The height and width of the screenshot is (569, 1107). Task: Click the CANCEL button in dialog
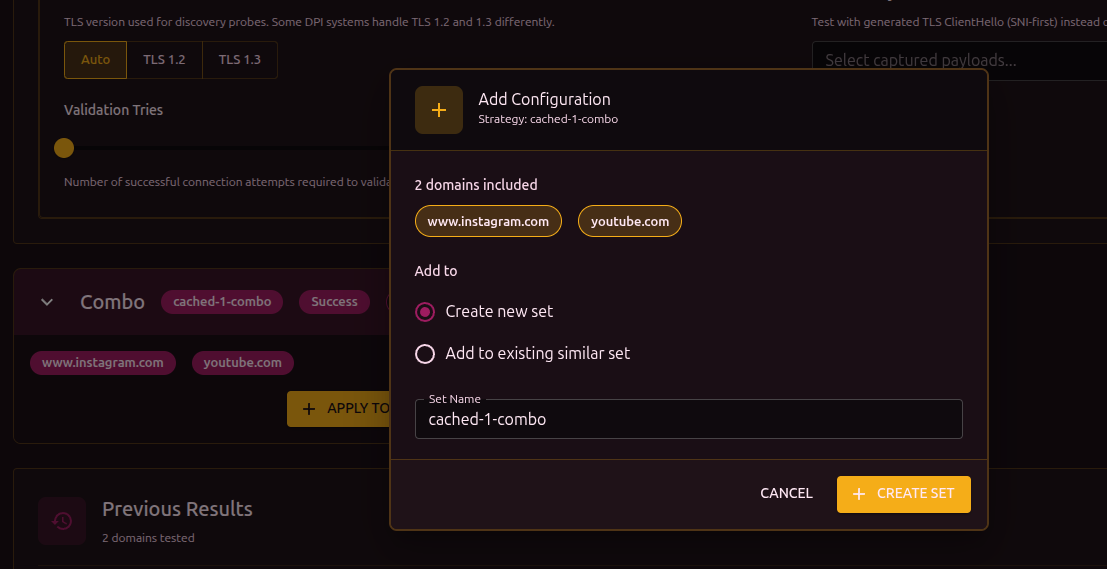786,494
